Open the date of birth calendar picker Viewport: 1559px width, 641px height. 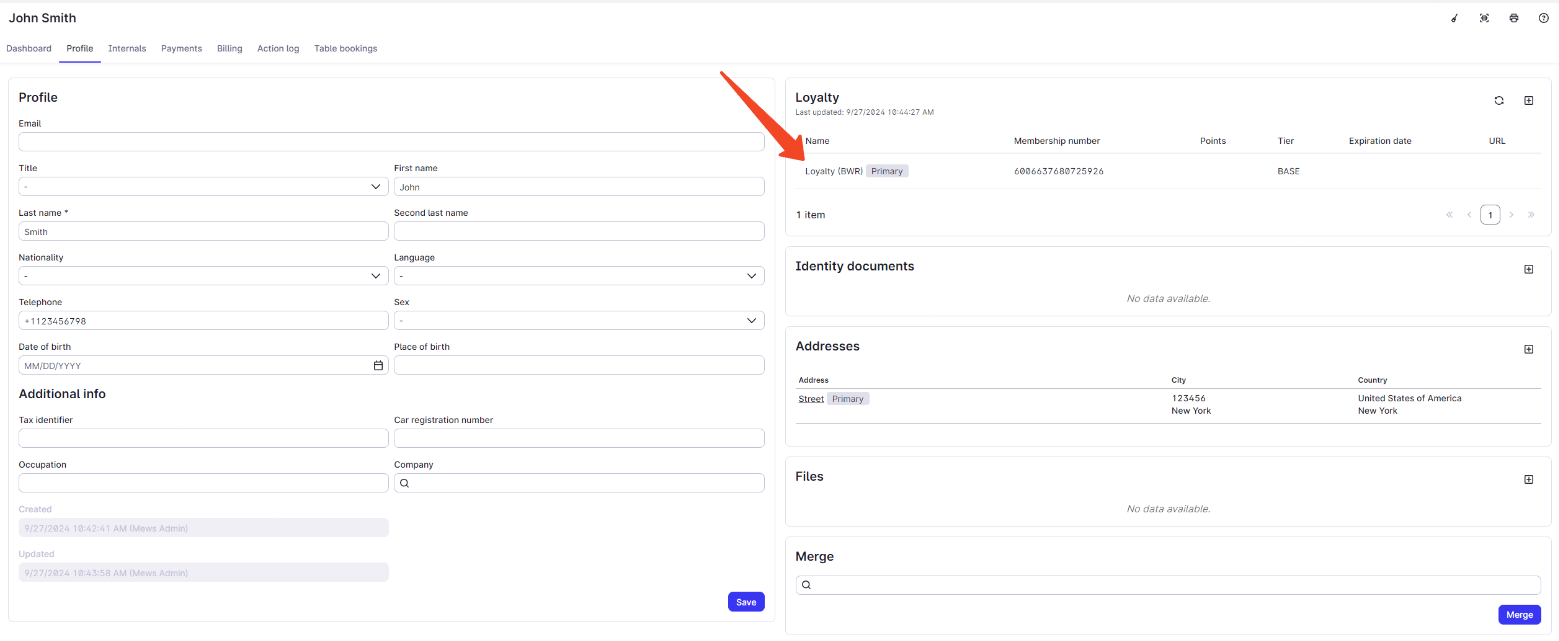378,365
